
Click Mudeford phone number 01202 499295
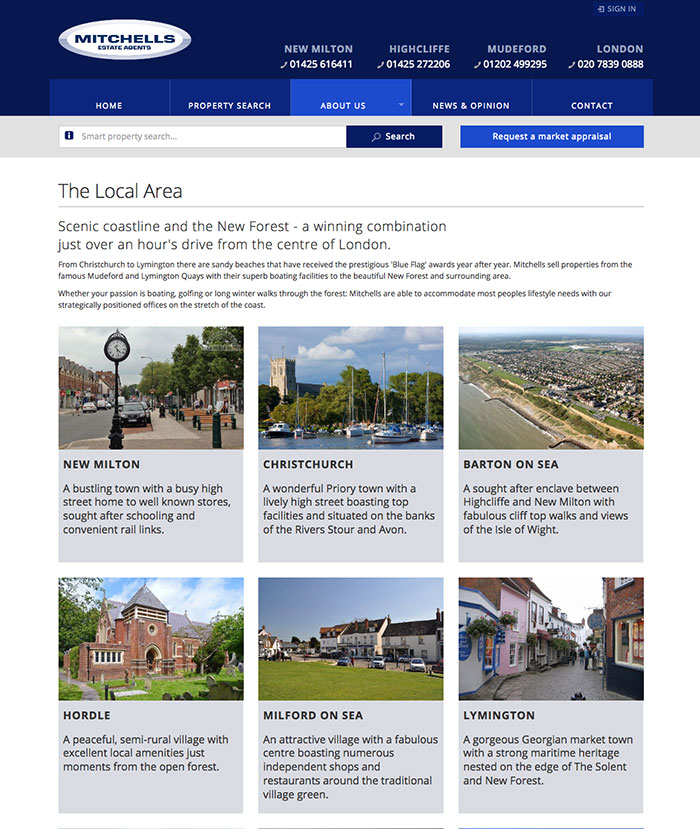pyautogui.click(x=515, y=64)
